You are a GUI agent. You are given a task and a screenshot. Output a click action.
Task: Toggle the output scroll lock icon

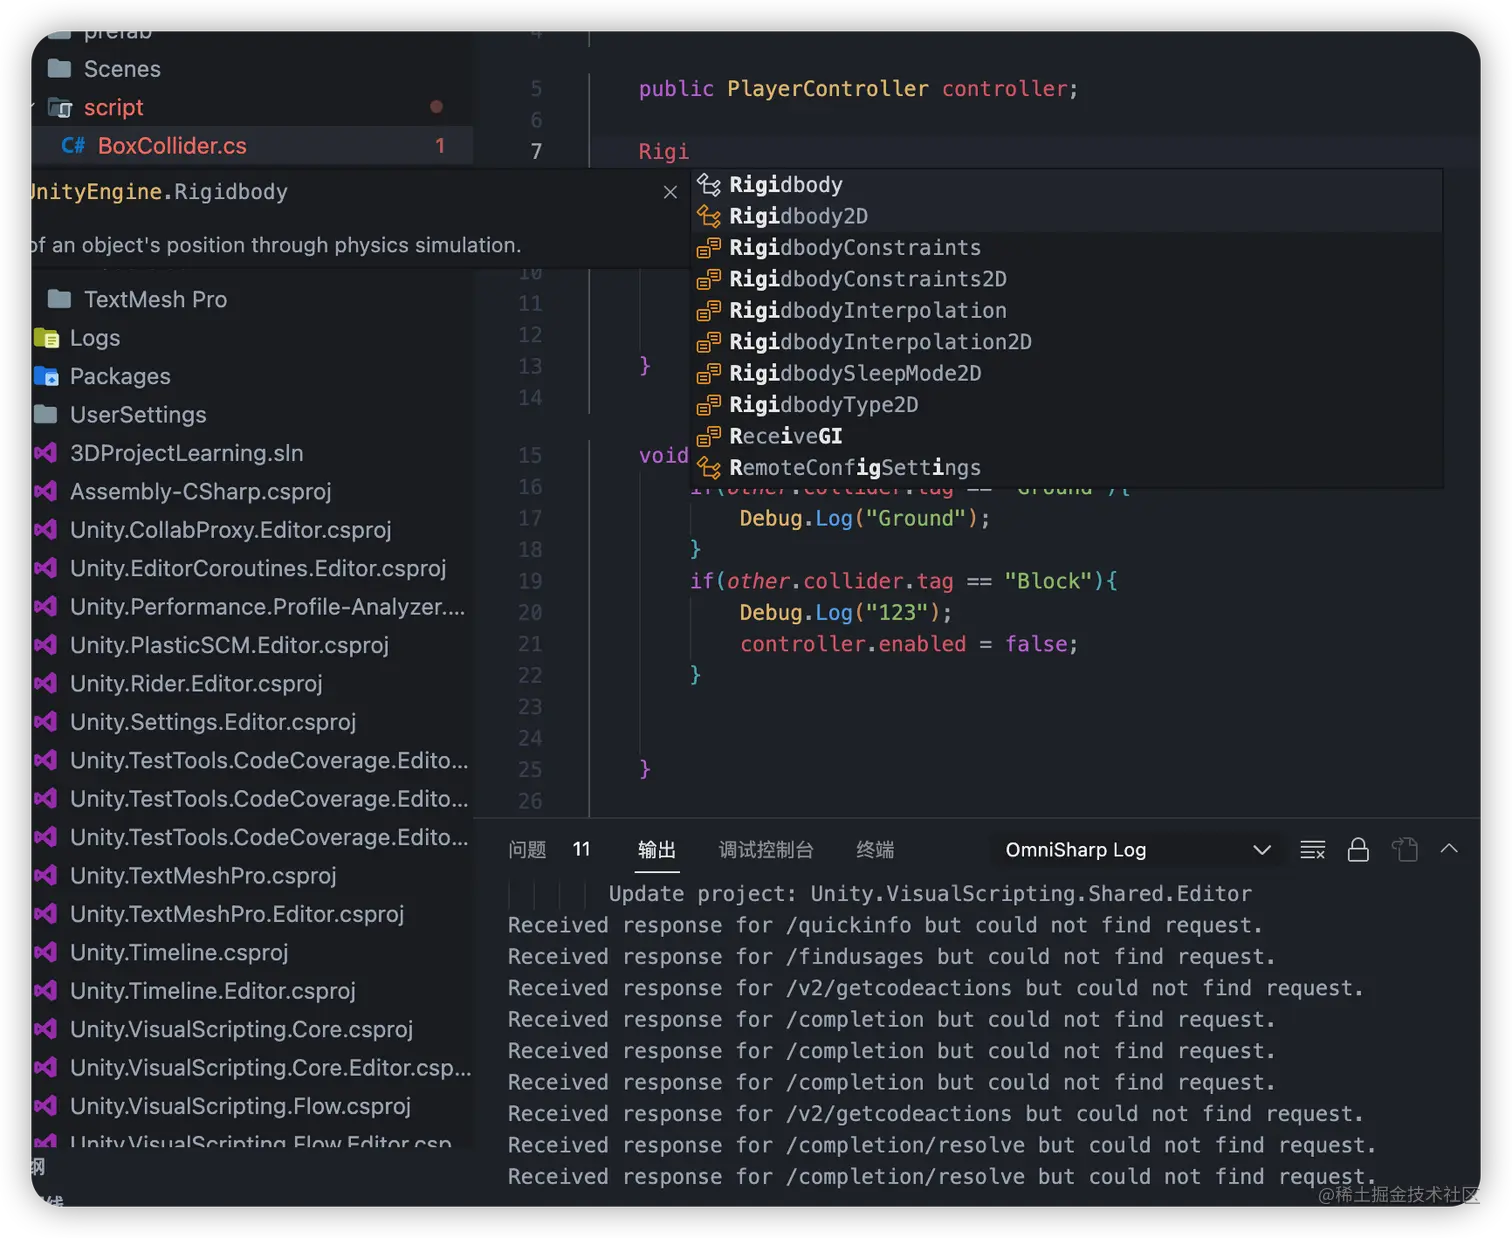1358,850
